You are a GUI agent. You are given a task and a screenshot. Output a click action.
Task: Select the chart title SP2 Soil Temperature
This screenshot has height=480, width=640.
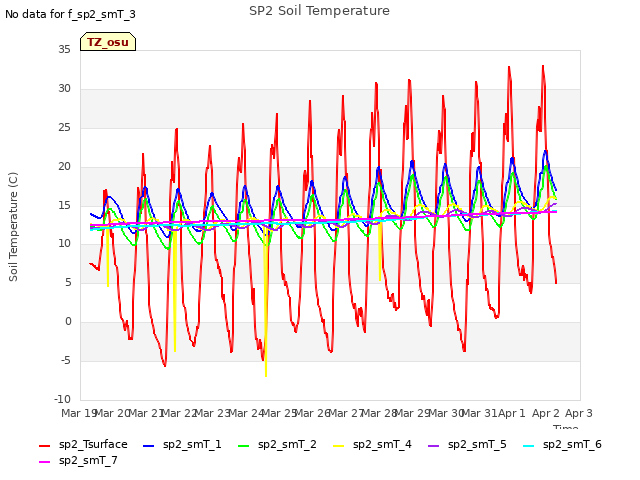point(319,11)
